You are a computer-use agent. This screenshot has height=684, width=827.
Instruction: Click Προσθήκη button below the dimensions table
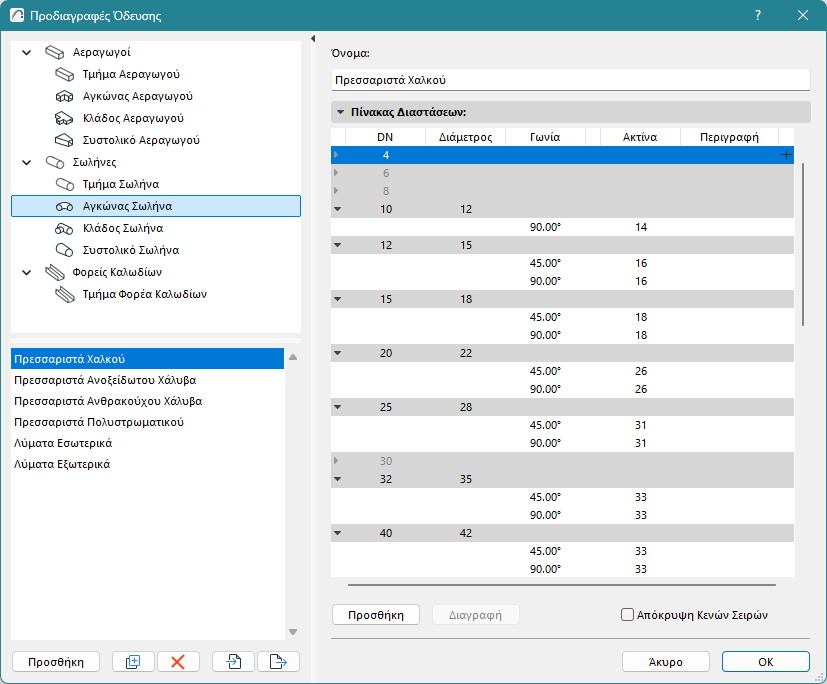375,615
